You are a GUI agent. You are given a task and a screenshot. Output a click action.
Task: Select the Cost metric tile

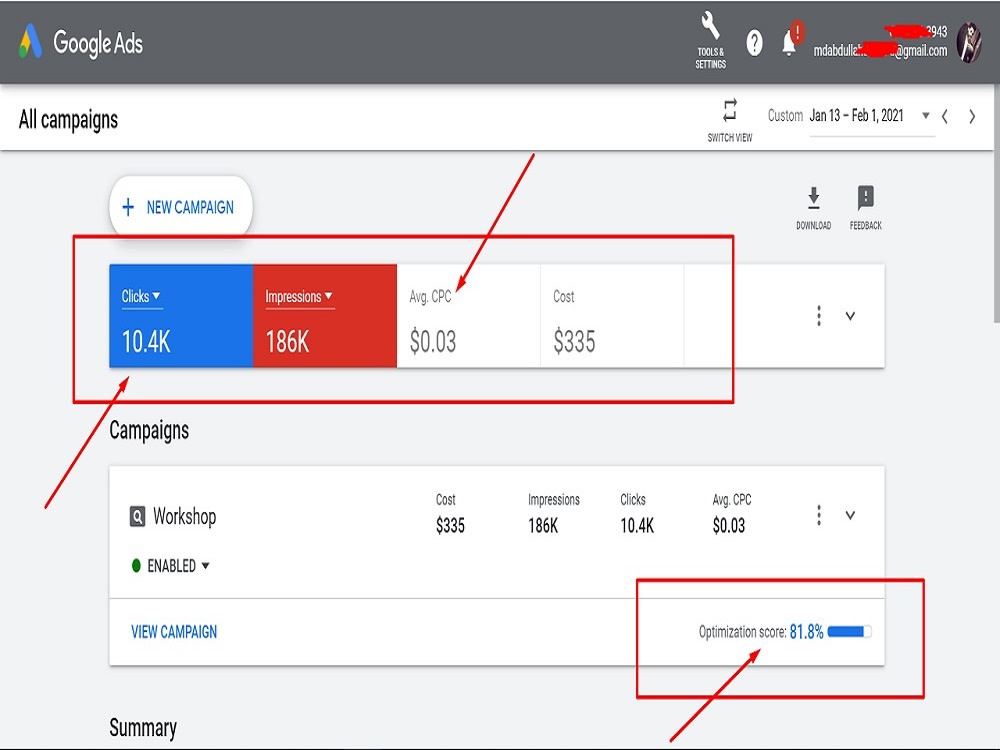612,316
